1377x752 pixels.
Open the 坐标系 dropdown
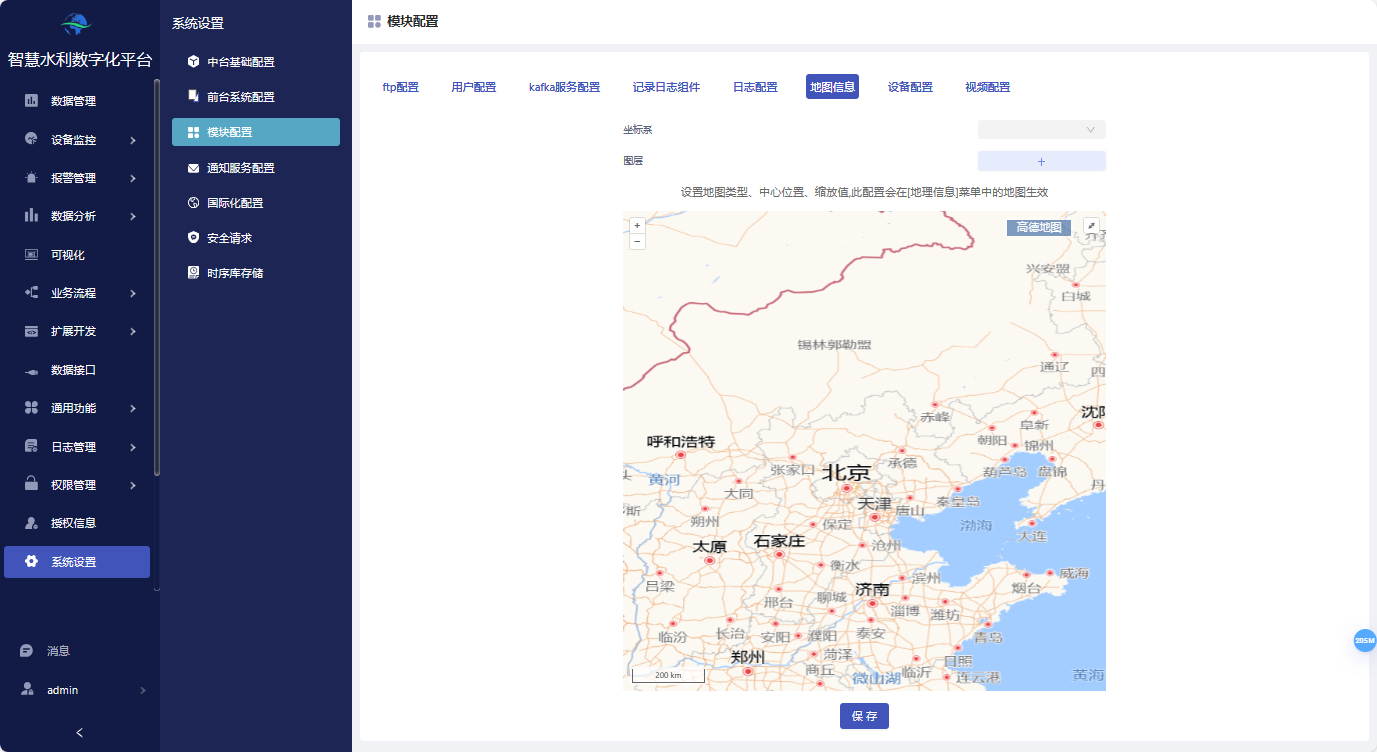pyautogui.click(x=1041, y=130)
